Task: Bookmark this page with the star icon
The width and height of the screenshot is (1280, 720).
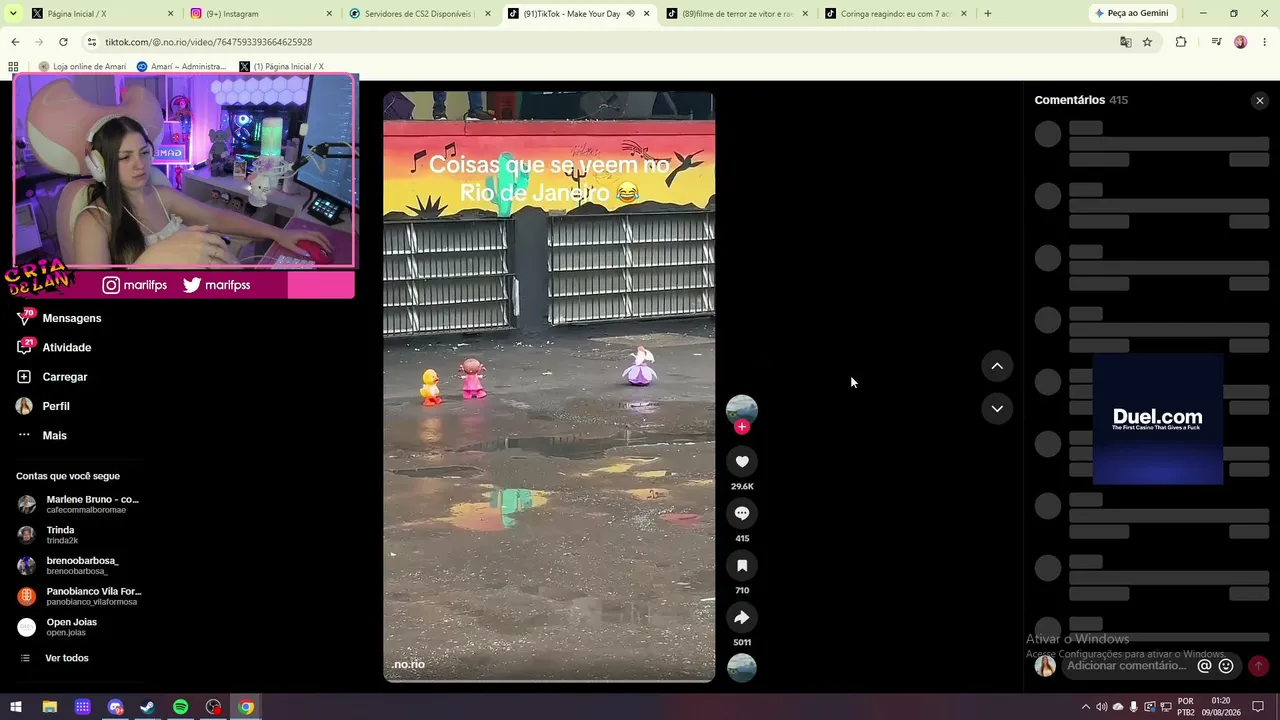Action: pyautogui.click(x=1147, y=42)
